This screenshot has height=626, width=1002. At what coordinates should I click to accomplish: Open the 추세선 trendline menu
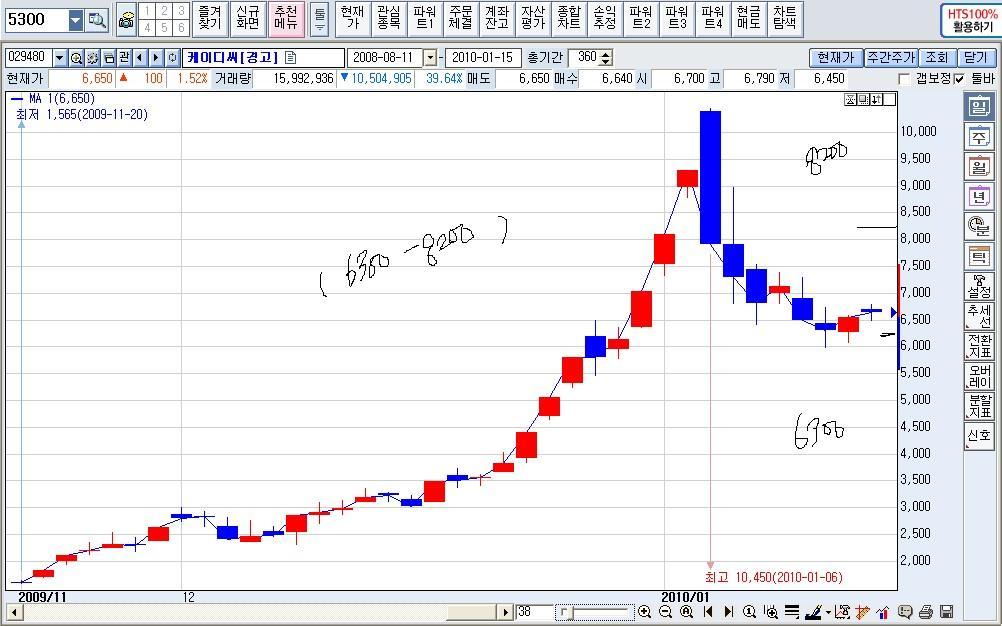978,316
